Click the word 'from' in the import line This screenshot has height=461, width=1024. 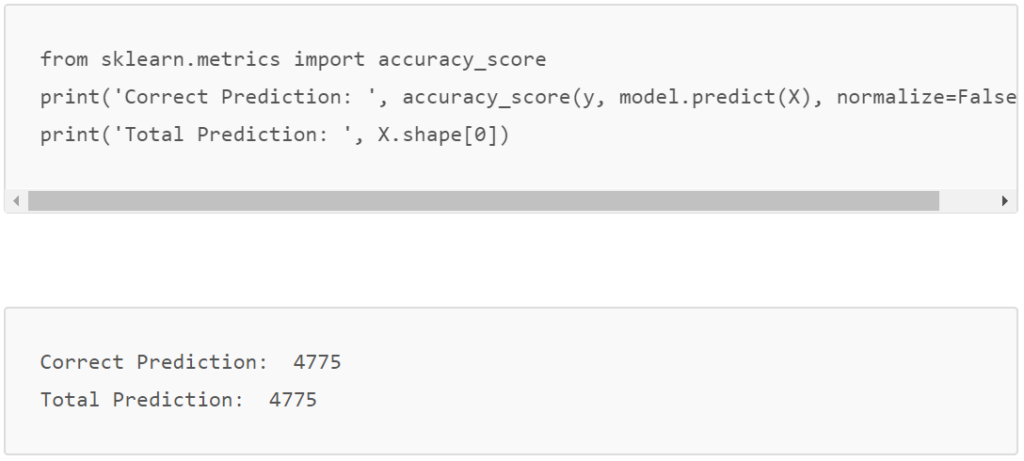[64, 59]
